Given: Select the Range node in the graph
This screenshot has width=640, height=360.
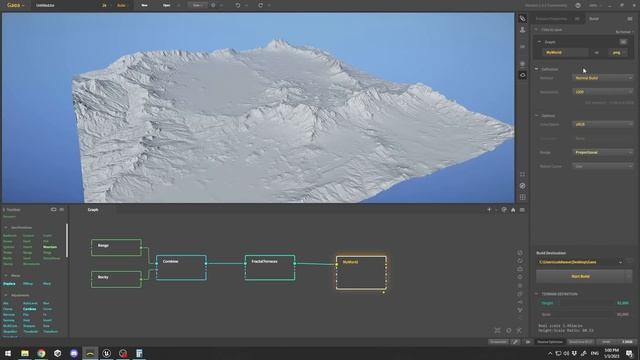Looking at the screenshot, I should [116, 247].
